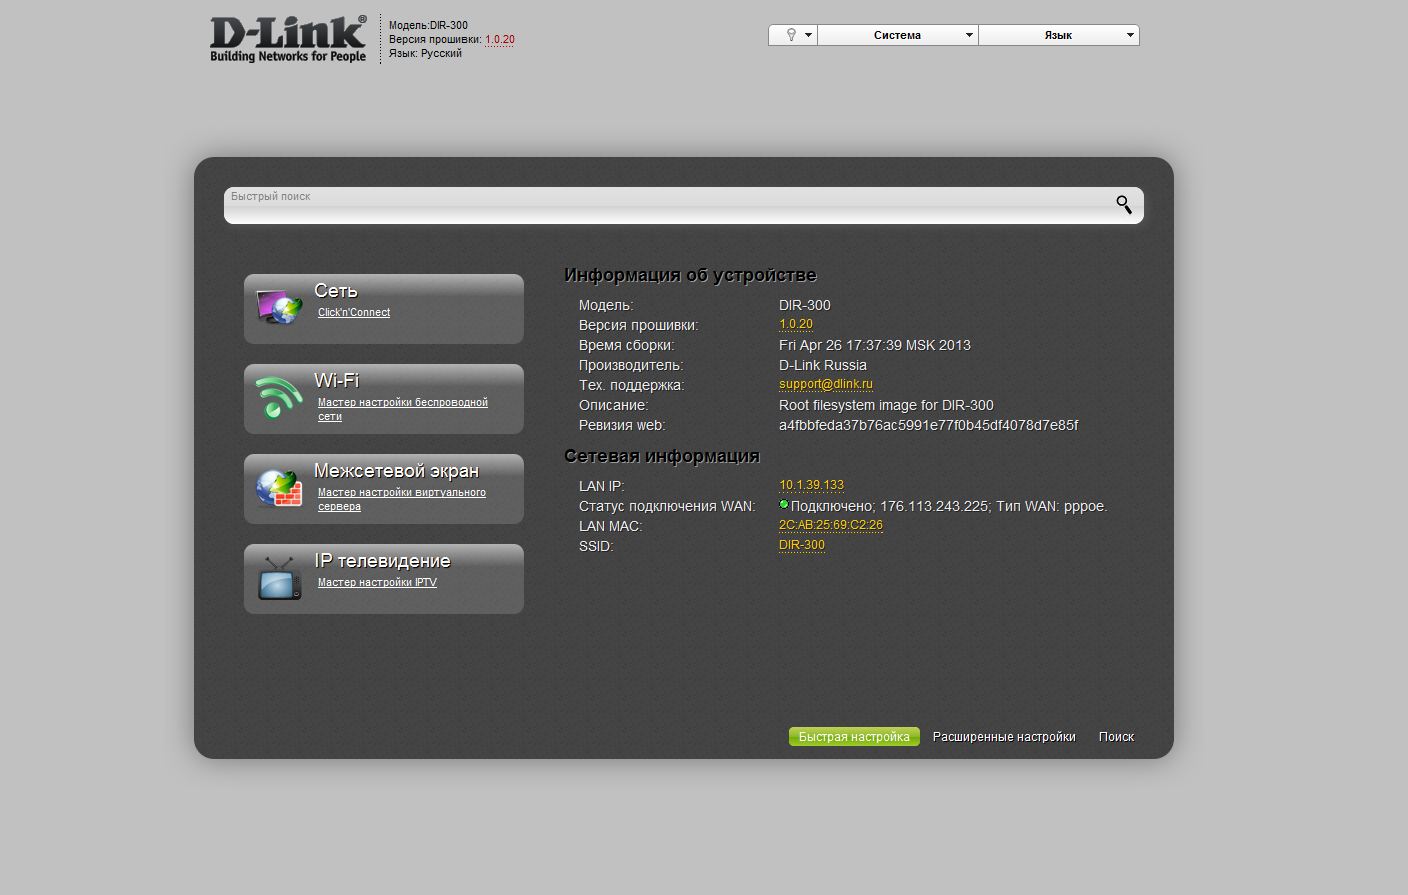Click firmware version 1.0.20 in the header
Viewport: 1408px width, 895px height.
point(500,40)
